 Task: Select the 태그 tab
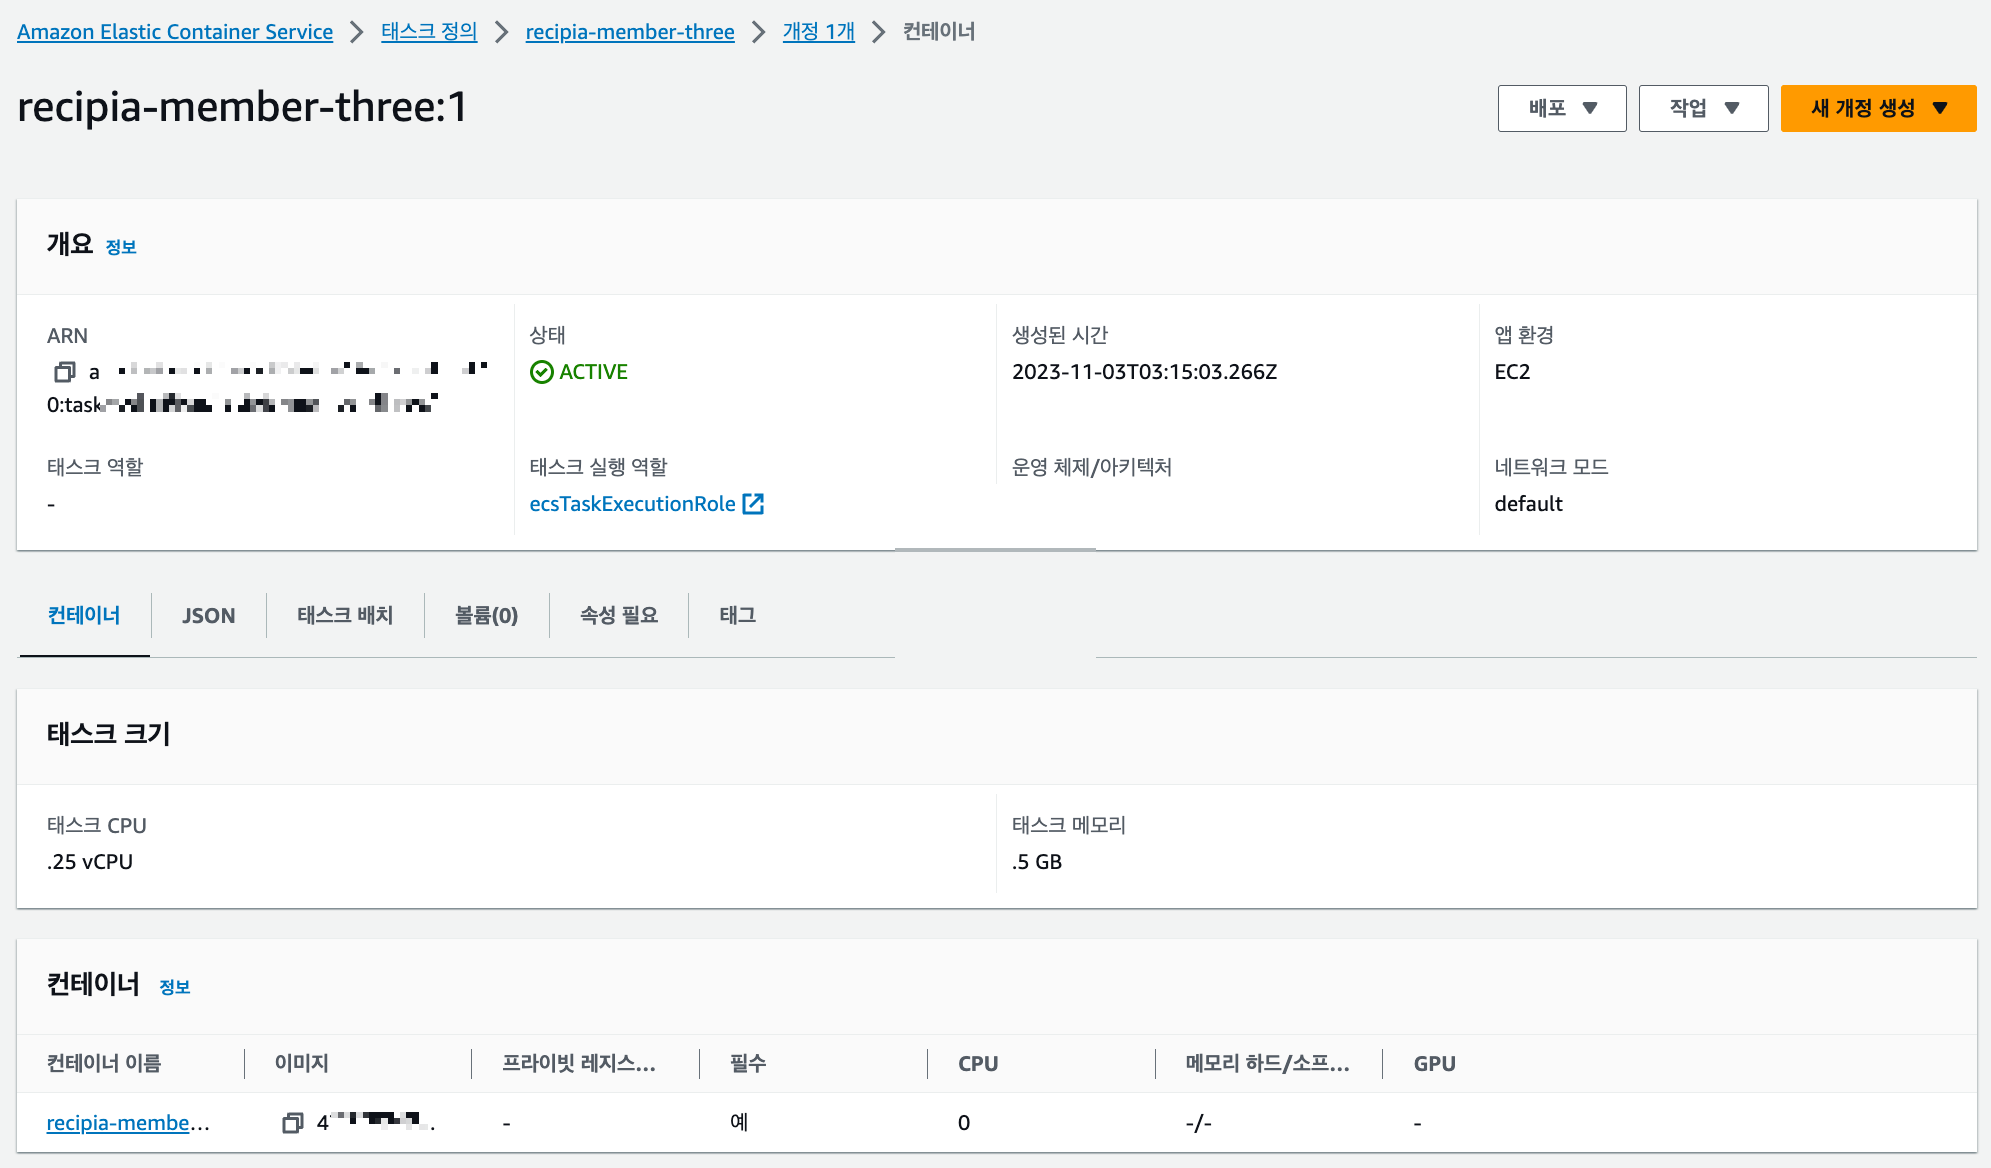point(738,615)
